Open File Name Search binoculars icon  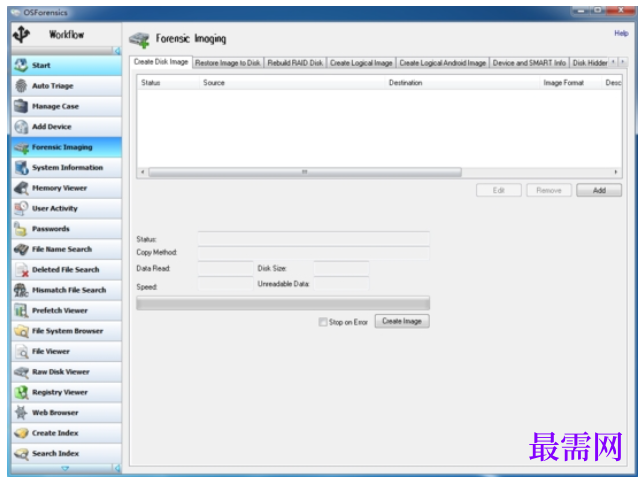point(21,249)
